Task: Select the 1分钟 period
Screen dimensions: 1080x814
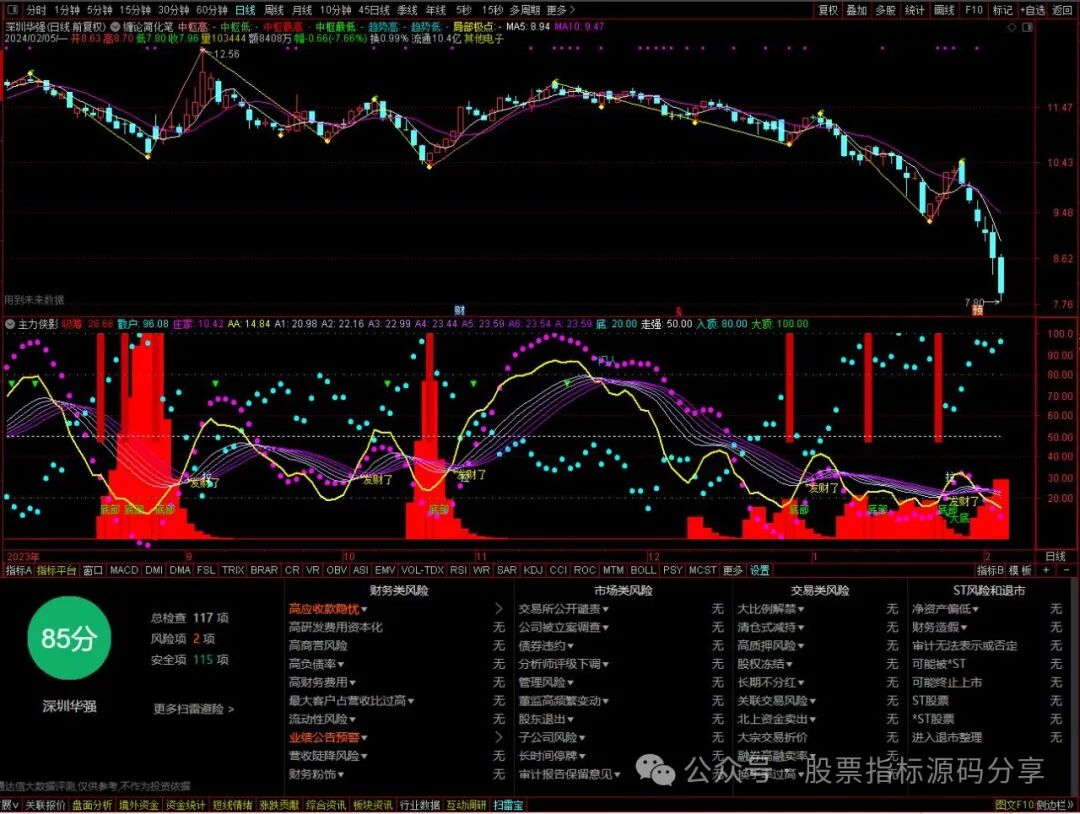Action: click(x=67, y=10)
